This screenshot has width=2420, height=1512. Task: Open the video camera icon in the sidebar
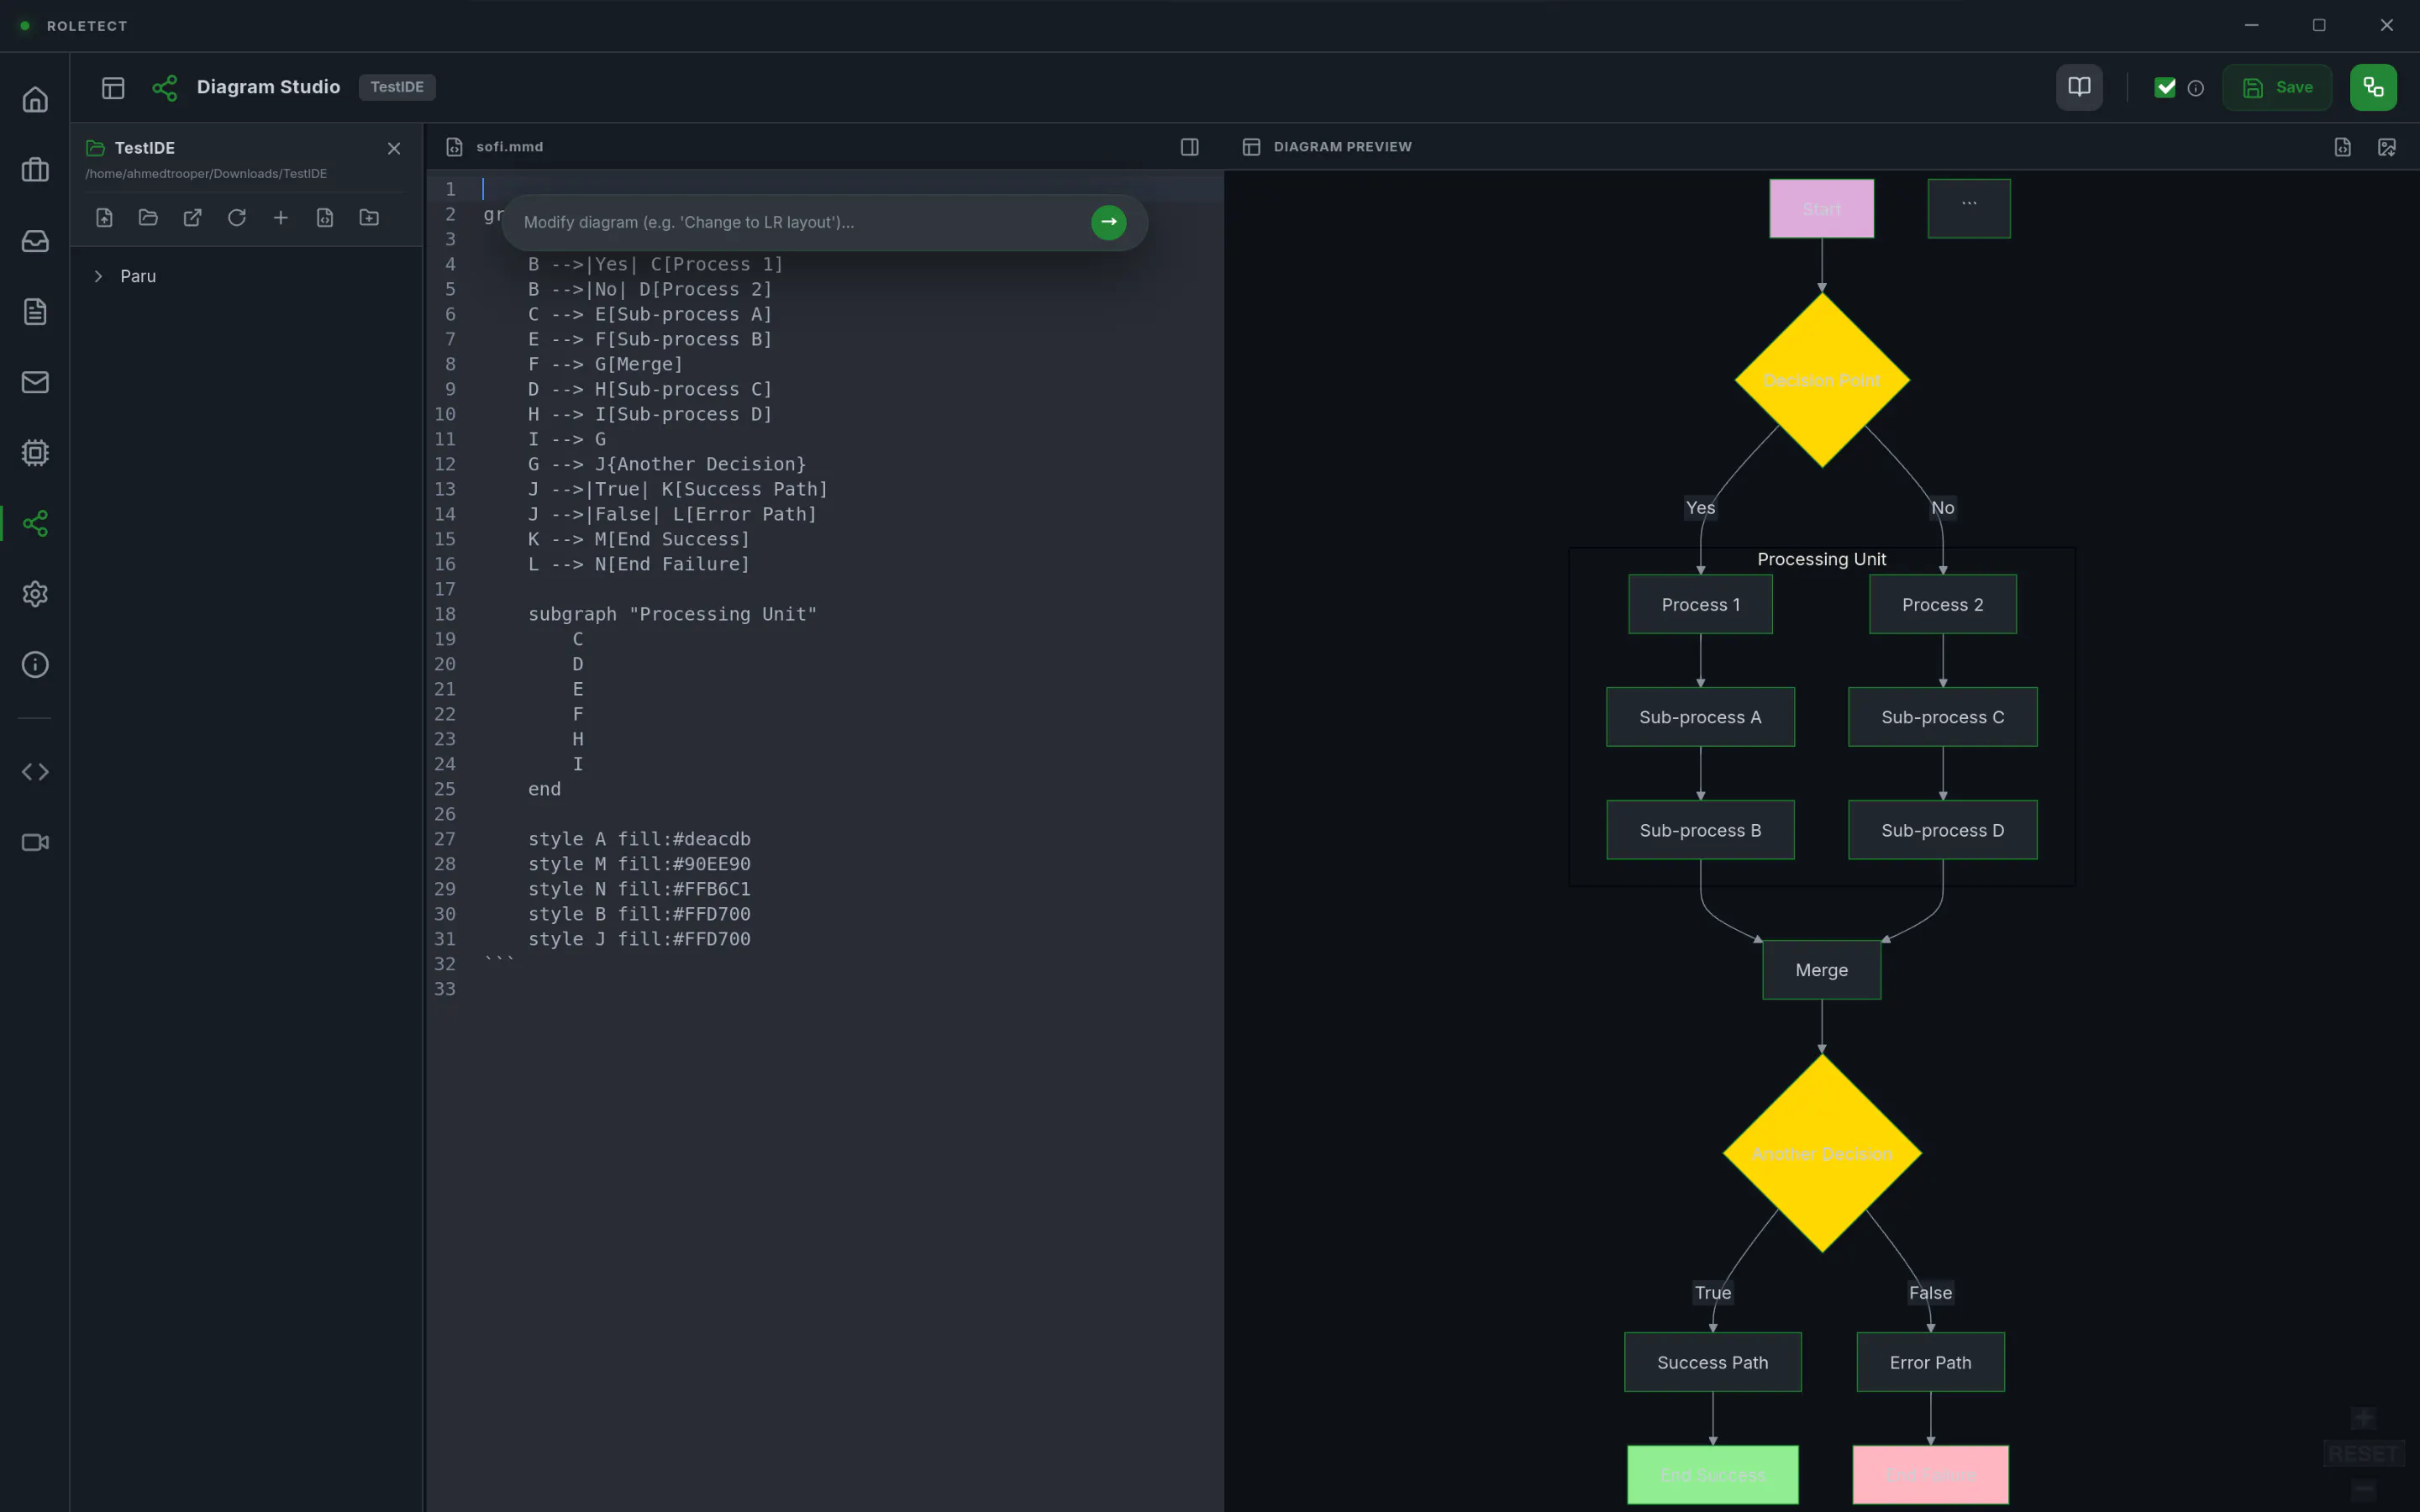(x=35, y=842)
